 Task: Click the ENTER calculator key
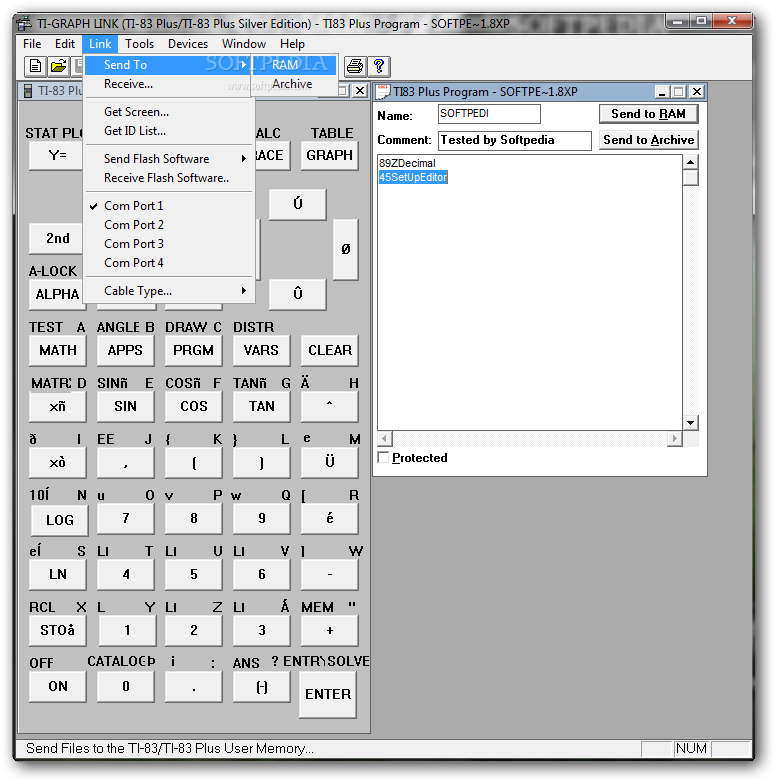click(328, 694)
